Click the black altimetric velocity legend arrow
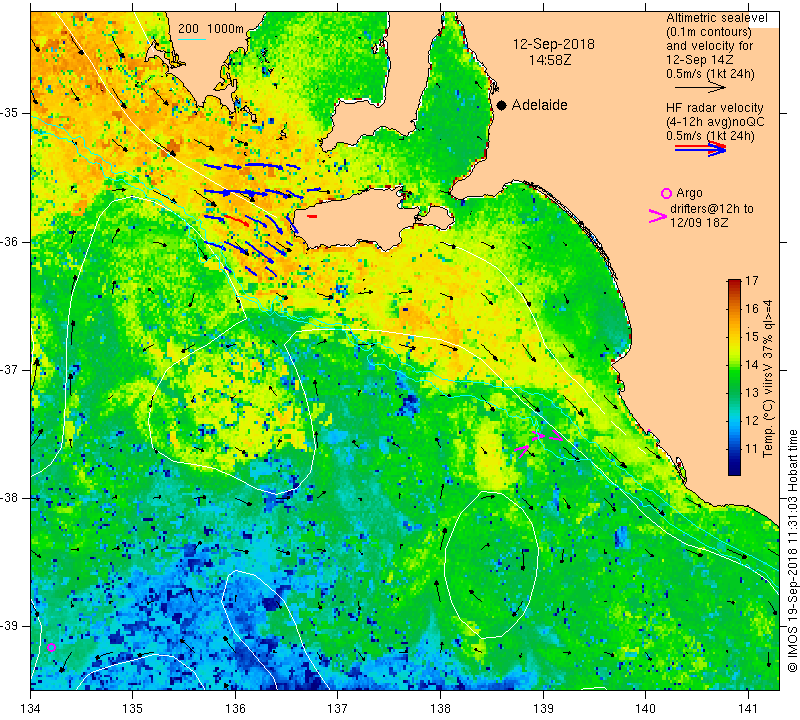This screenshot has width=800, height=720. coord(700,88)
